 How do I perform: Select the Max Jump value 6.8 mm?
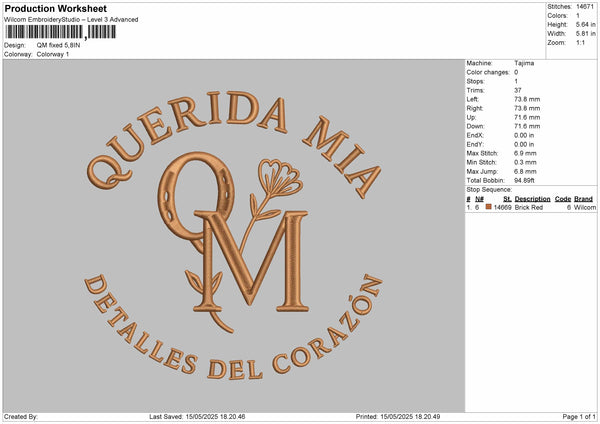525,171
